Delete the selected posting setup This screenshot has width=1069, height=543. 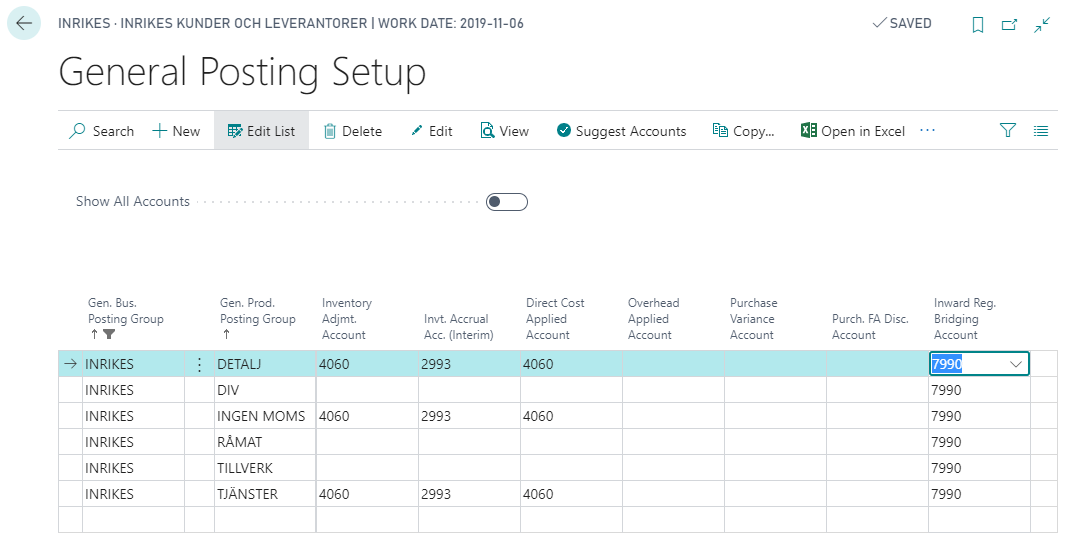352,131
